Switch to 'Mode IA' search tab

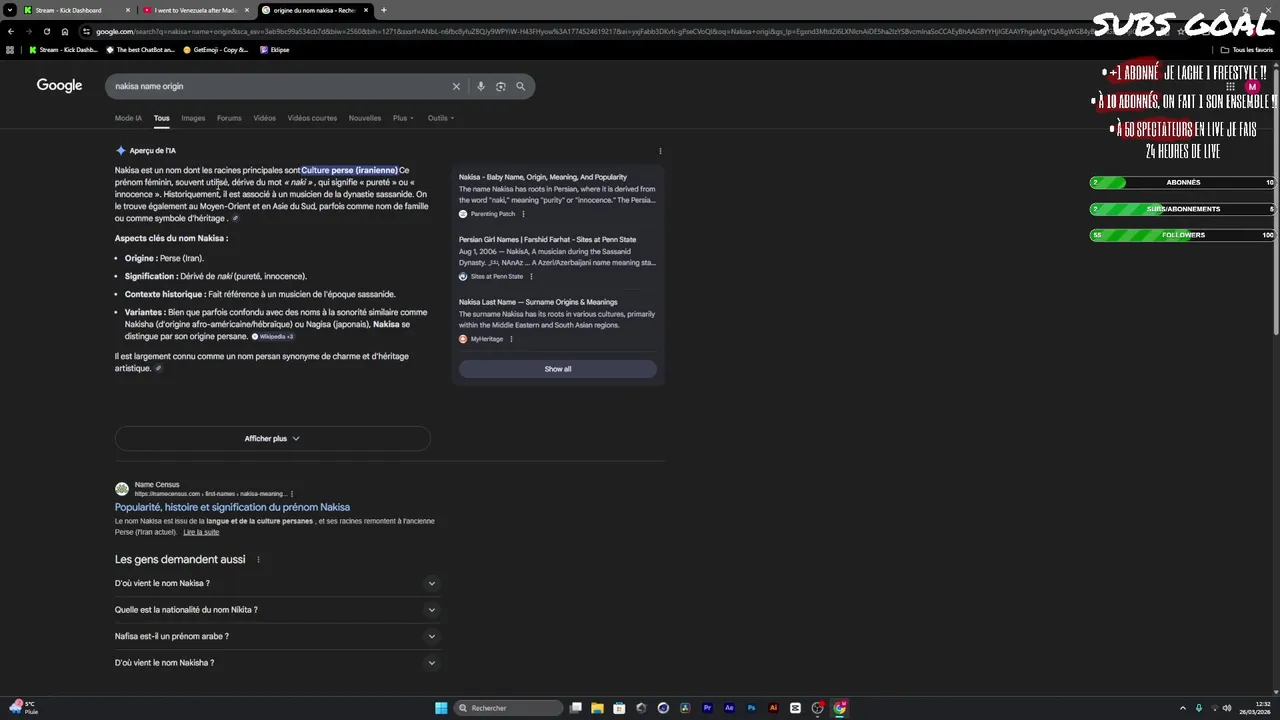(128, 118)
